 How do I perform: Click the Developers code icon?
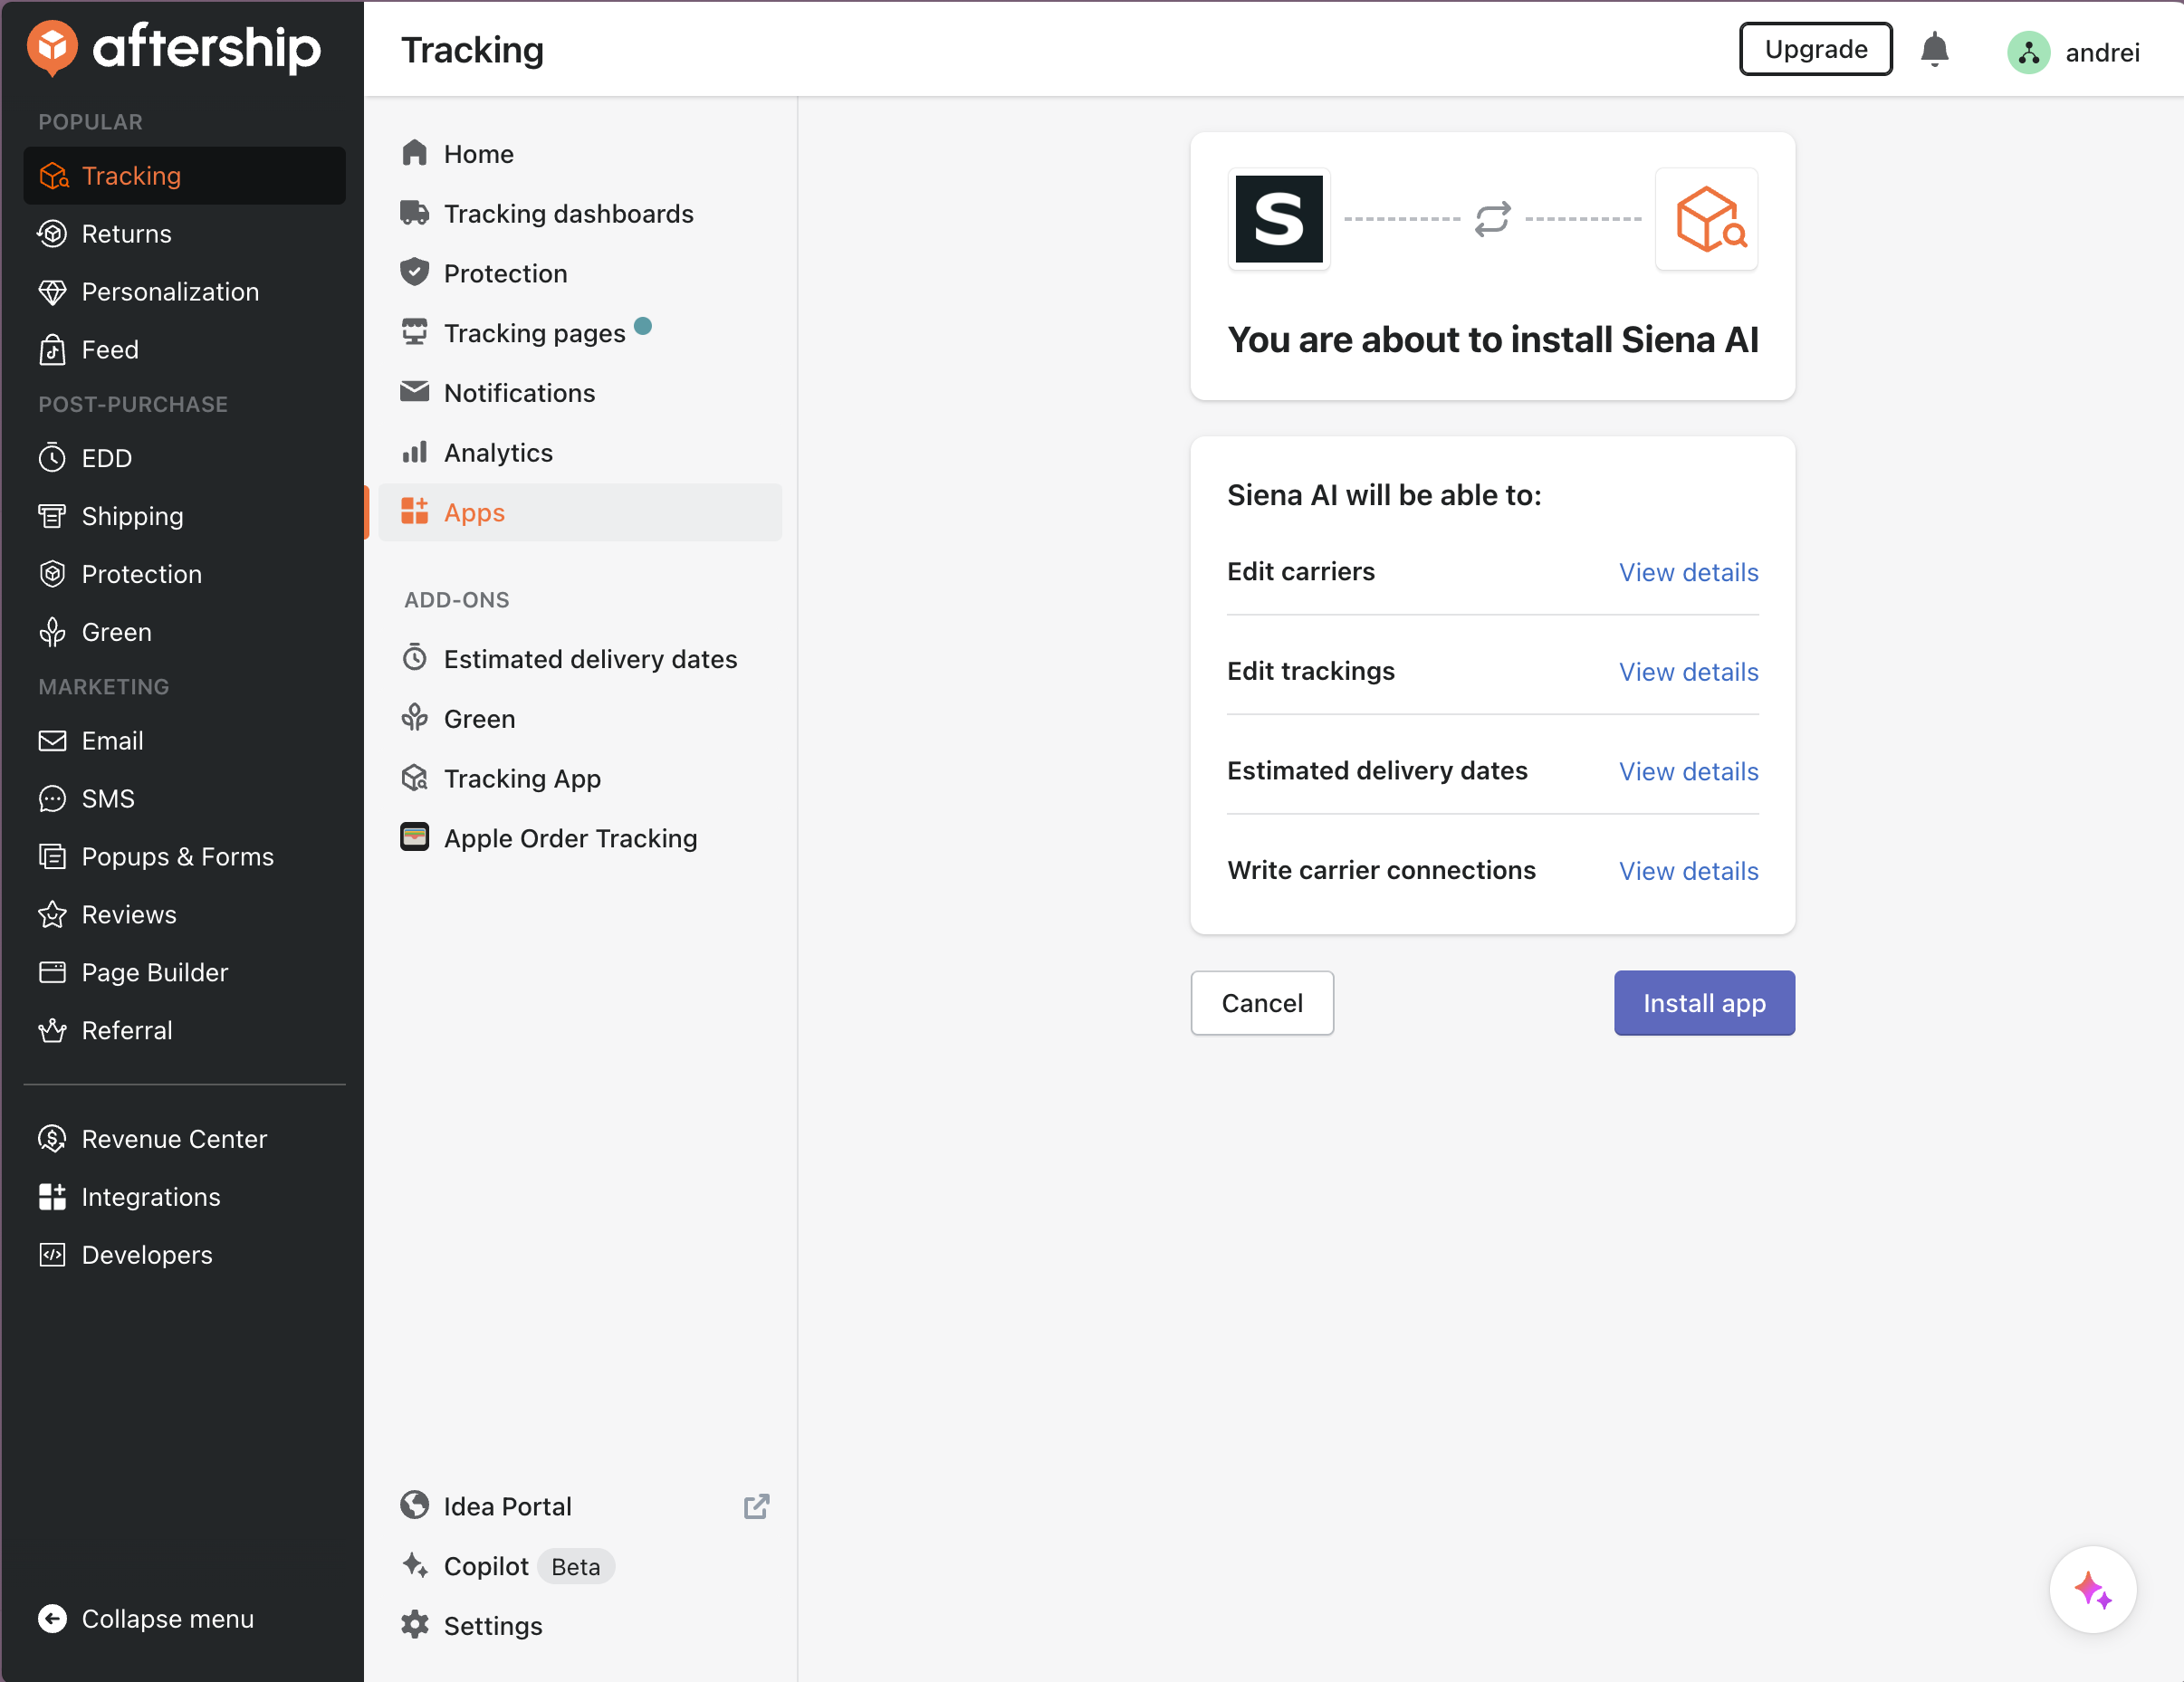coord(52,1254)
